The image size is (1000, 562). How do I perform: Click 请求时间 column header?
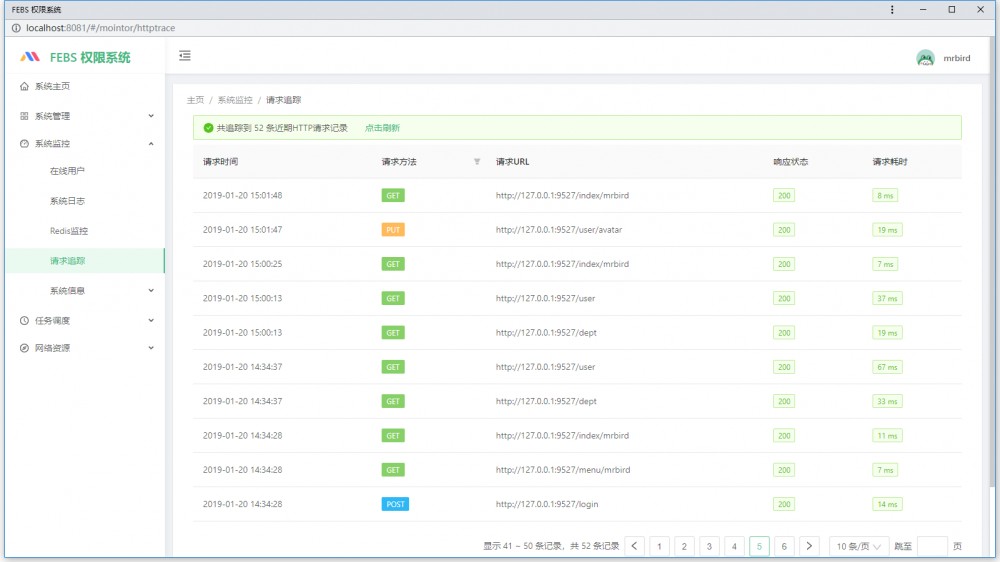(x=221, y=161)
